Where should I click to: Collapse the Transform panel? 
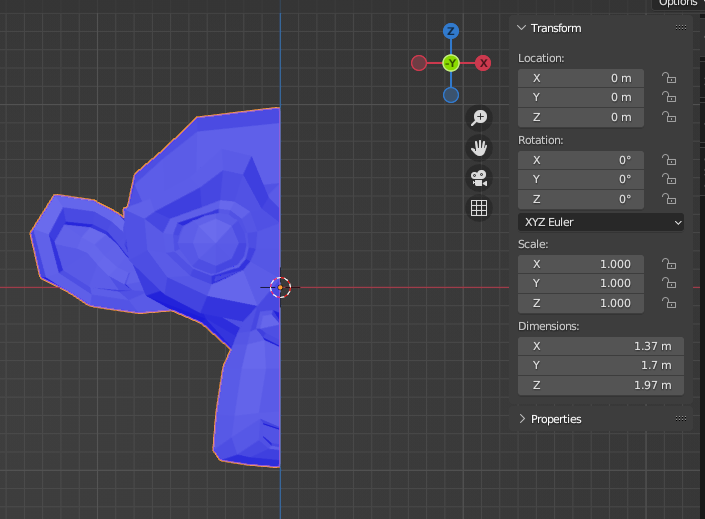(522, 28)
